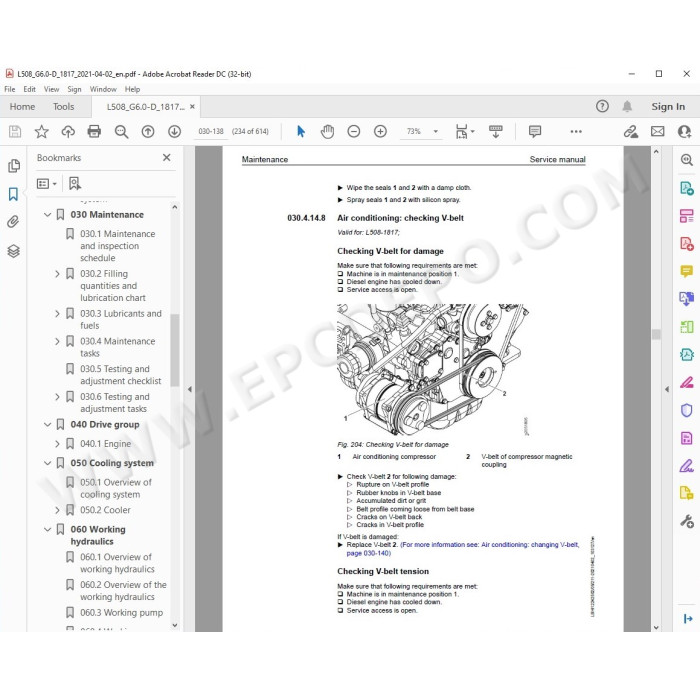Click the upload to cloud icon

68,131
